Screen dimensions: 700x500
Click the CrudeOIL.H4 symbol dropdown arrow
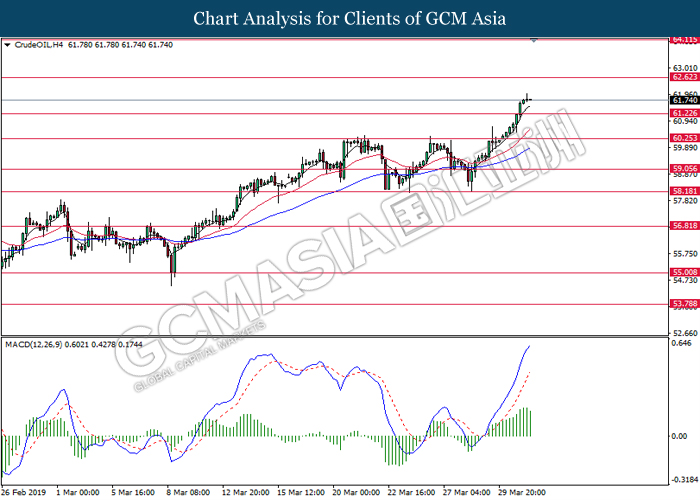coord(7,45)
